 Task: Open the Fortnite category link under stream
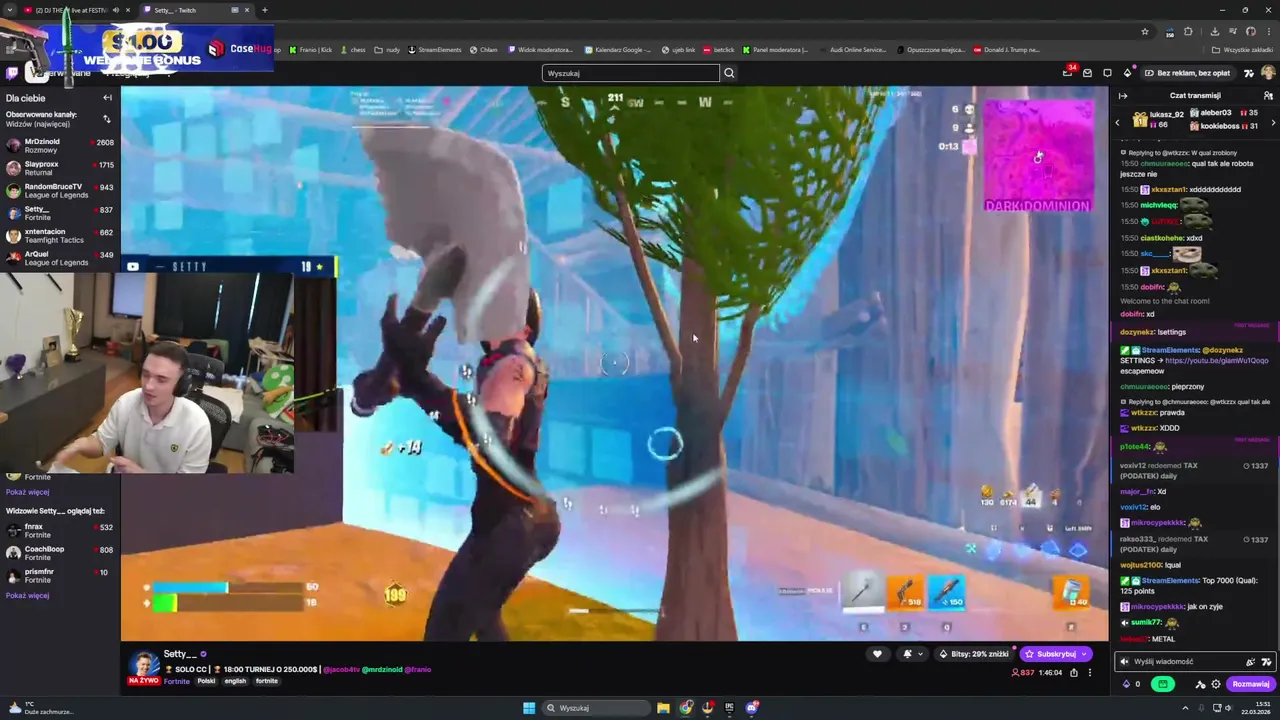177,681
